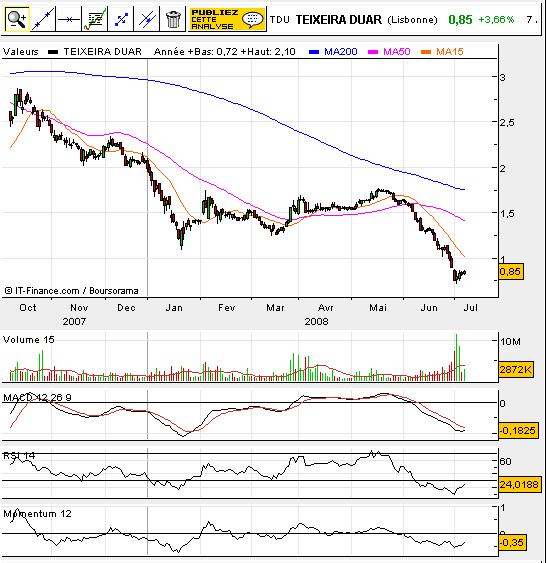
Task: Click the TDU ticker symbol
Action: click(280, 20)
